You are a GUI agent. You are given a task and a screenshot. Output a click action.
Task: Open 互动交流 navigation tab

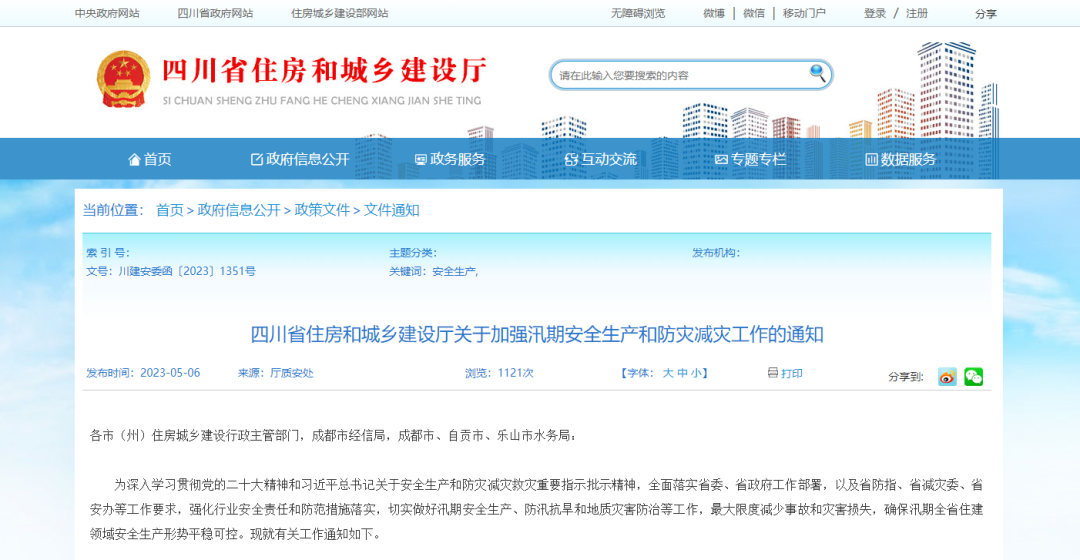pyautogui.click(x=600, y=159)
